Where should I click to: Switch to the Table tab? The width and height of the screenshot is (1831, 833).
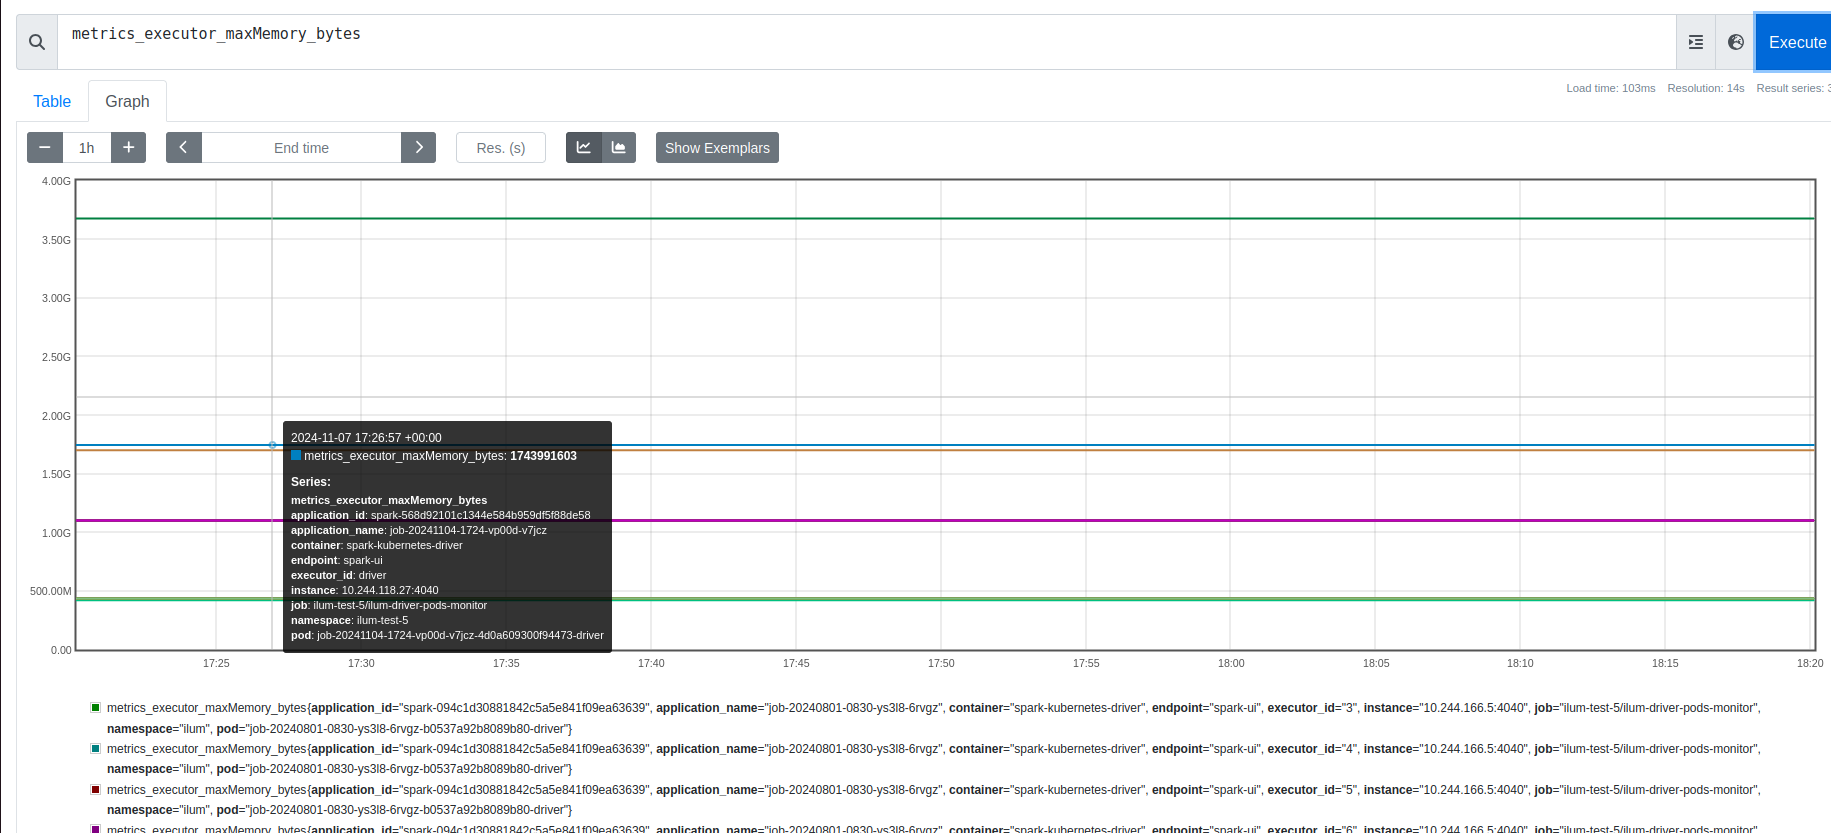pyautogui.click(x=52, y=101)
